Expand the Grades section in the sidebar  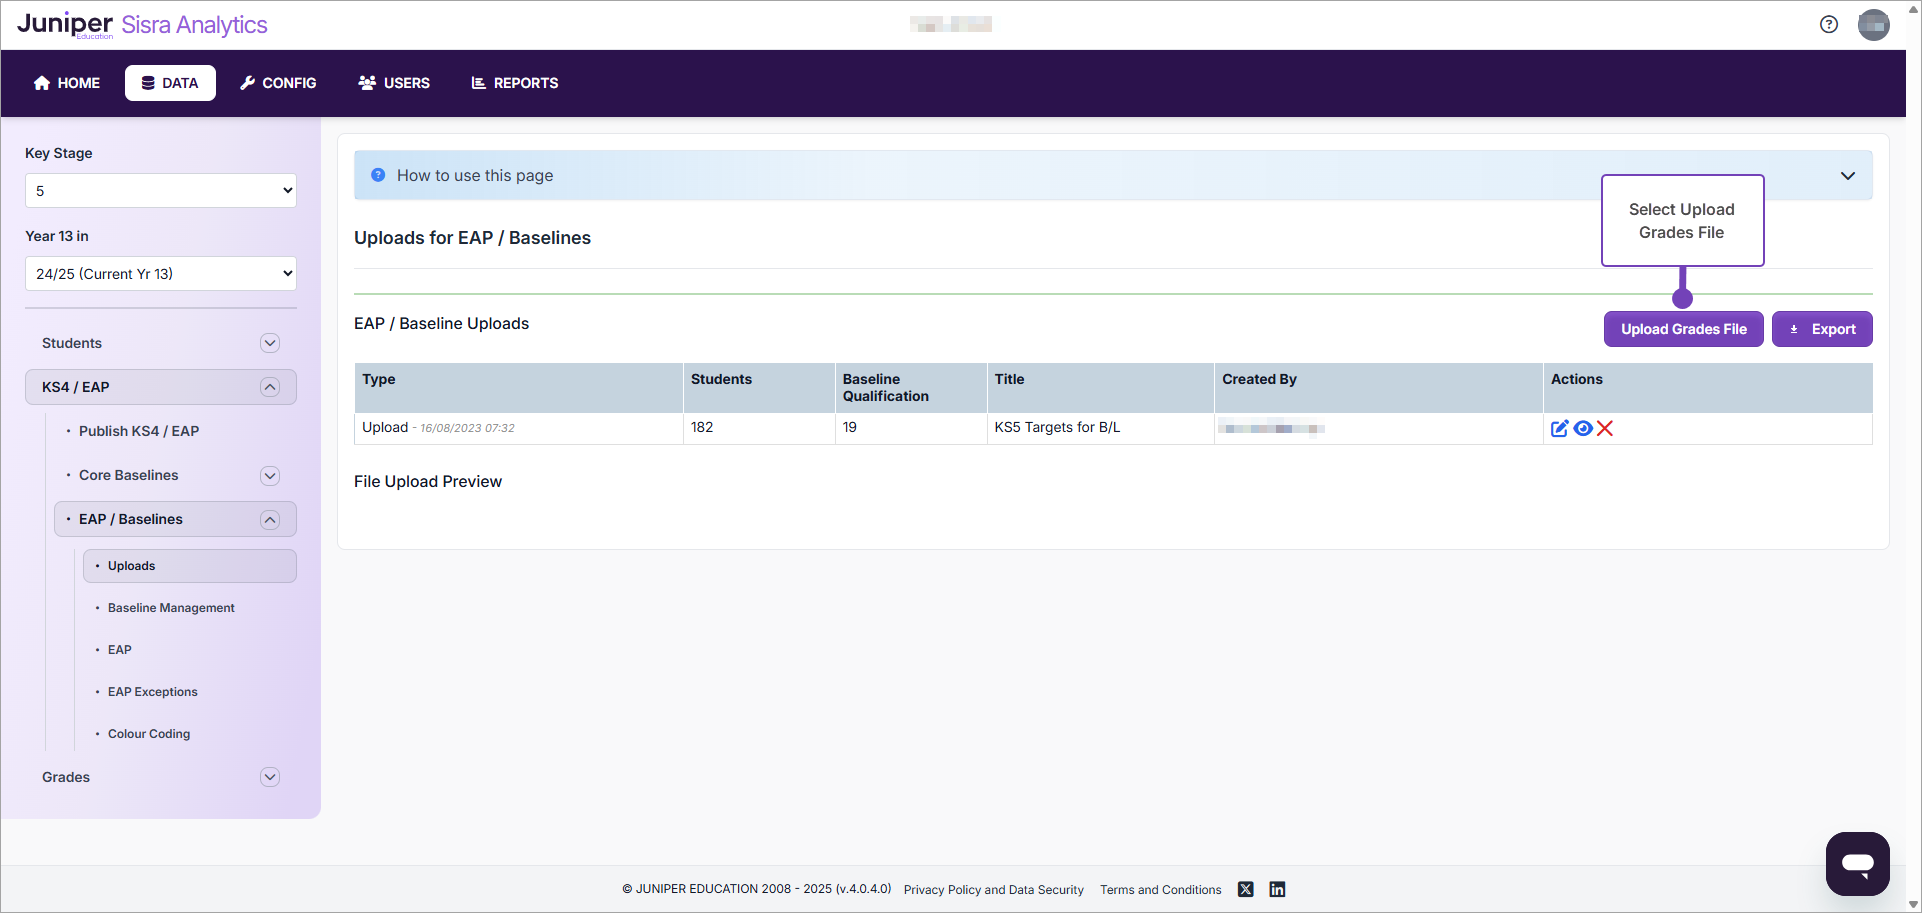point(269,777)
